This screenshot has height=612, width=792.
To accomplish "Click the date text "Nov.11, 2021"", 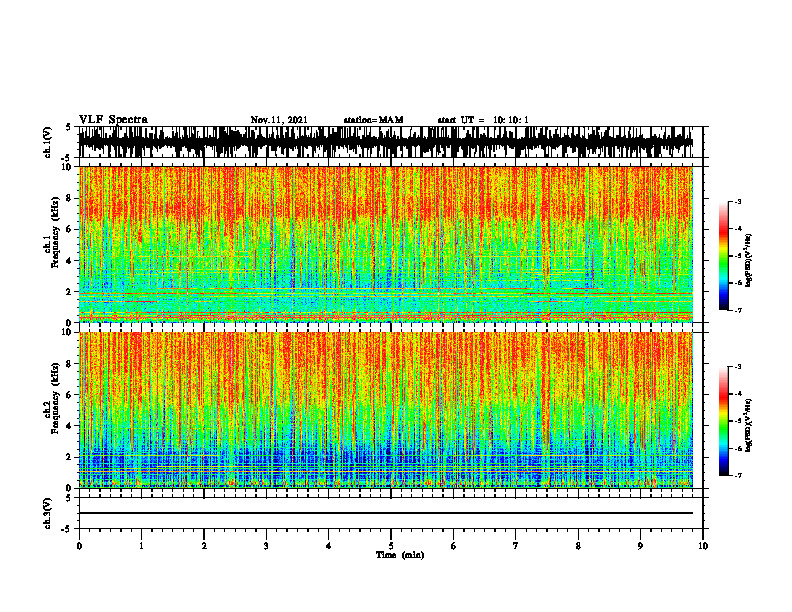I will (279, 120).
